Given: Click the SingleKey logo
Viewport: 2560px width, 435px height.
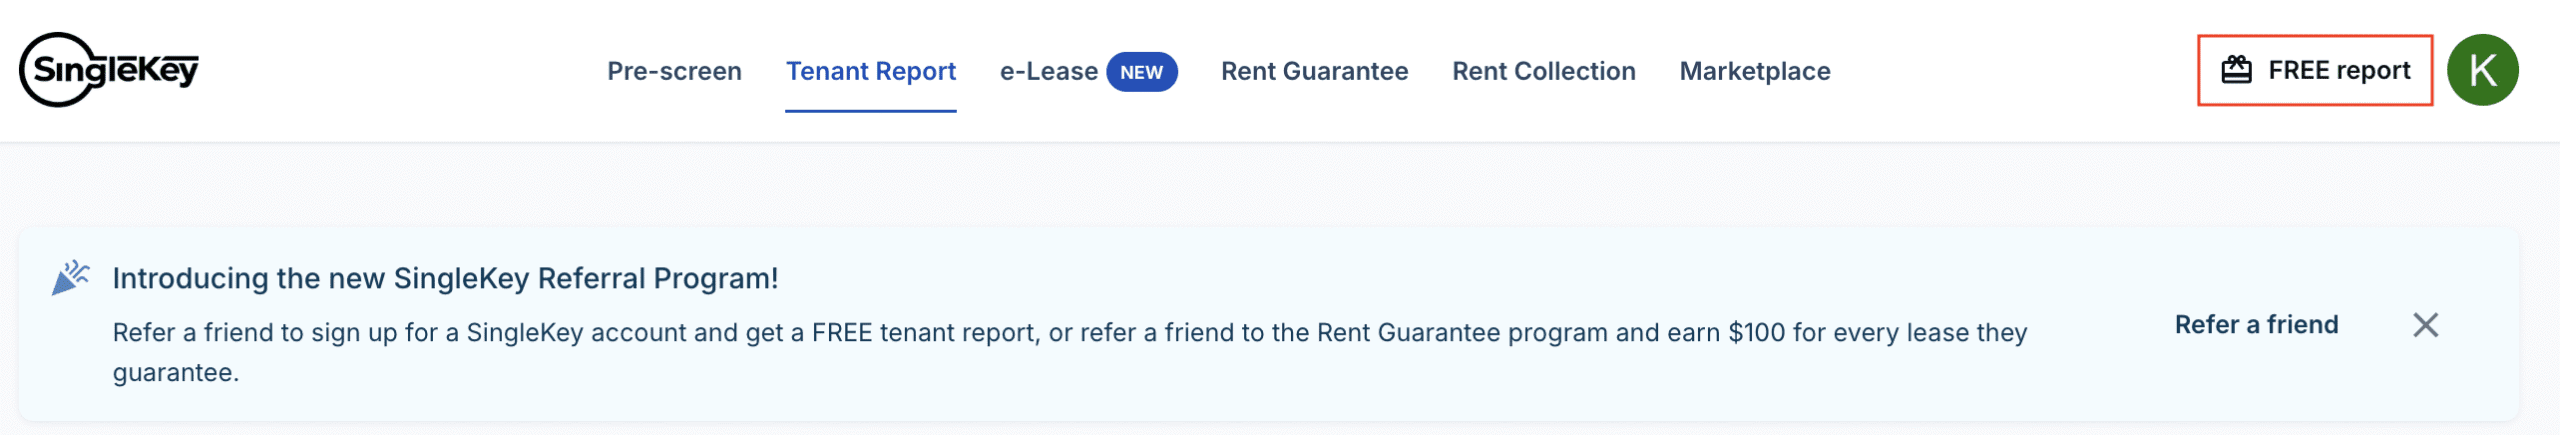Looking at the screenshot, I should pyautogui.click(x=108, y=70).
